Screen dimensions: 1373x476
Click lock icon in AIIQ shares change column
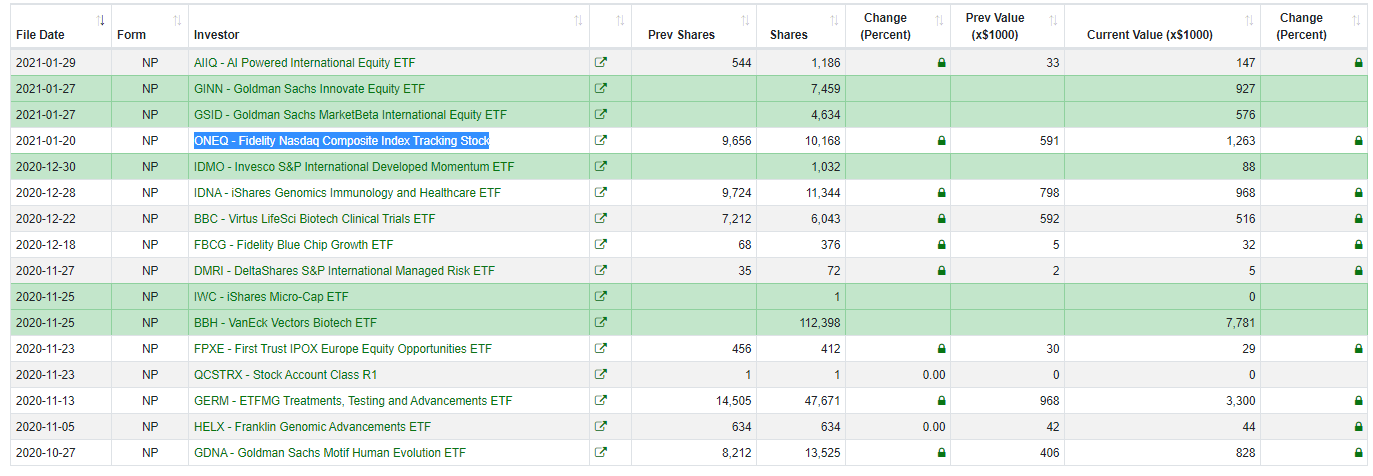pos(941,62)
